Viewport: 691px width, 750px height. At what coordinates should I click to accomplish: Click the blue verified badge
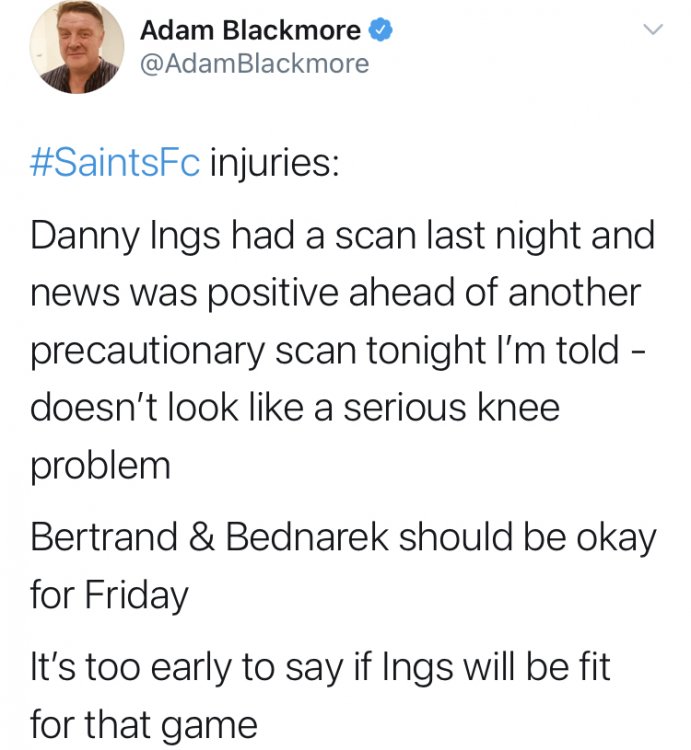point(380,31)
